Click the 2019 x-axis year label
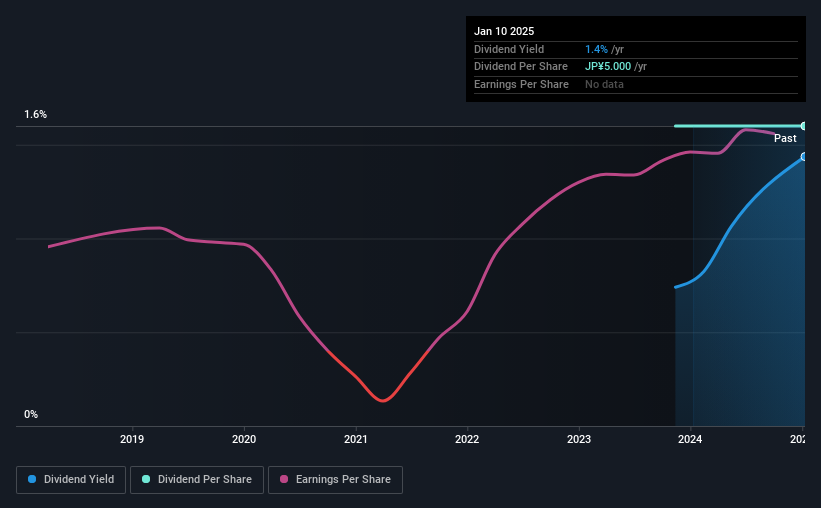The image size is (821, 508). tap(133, 438)
